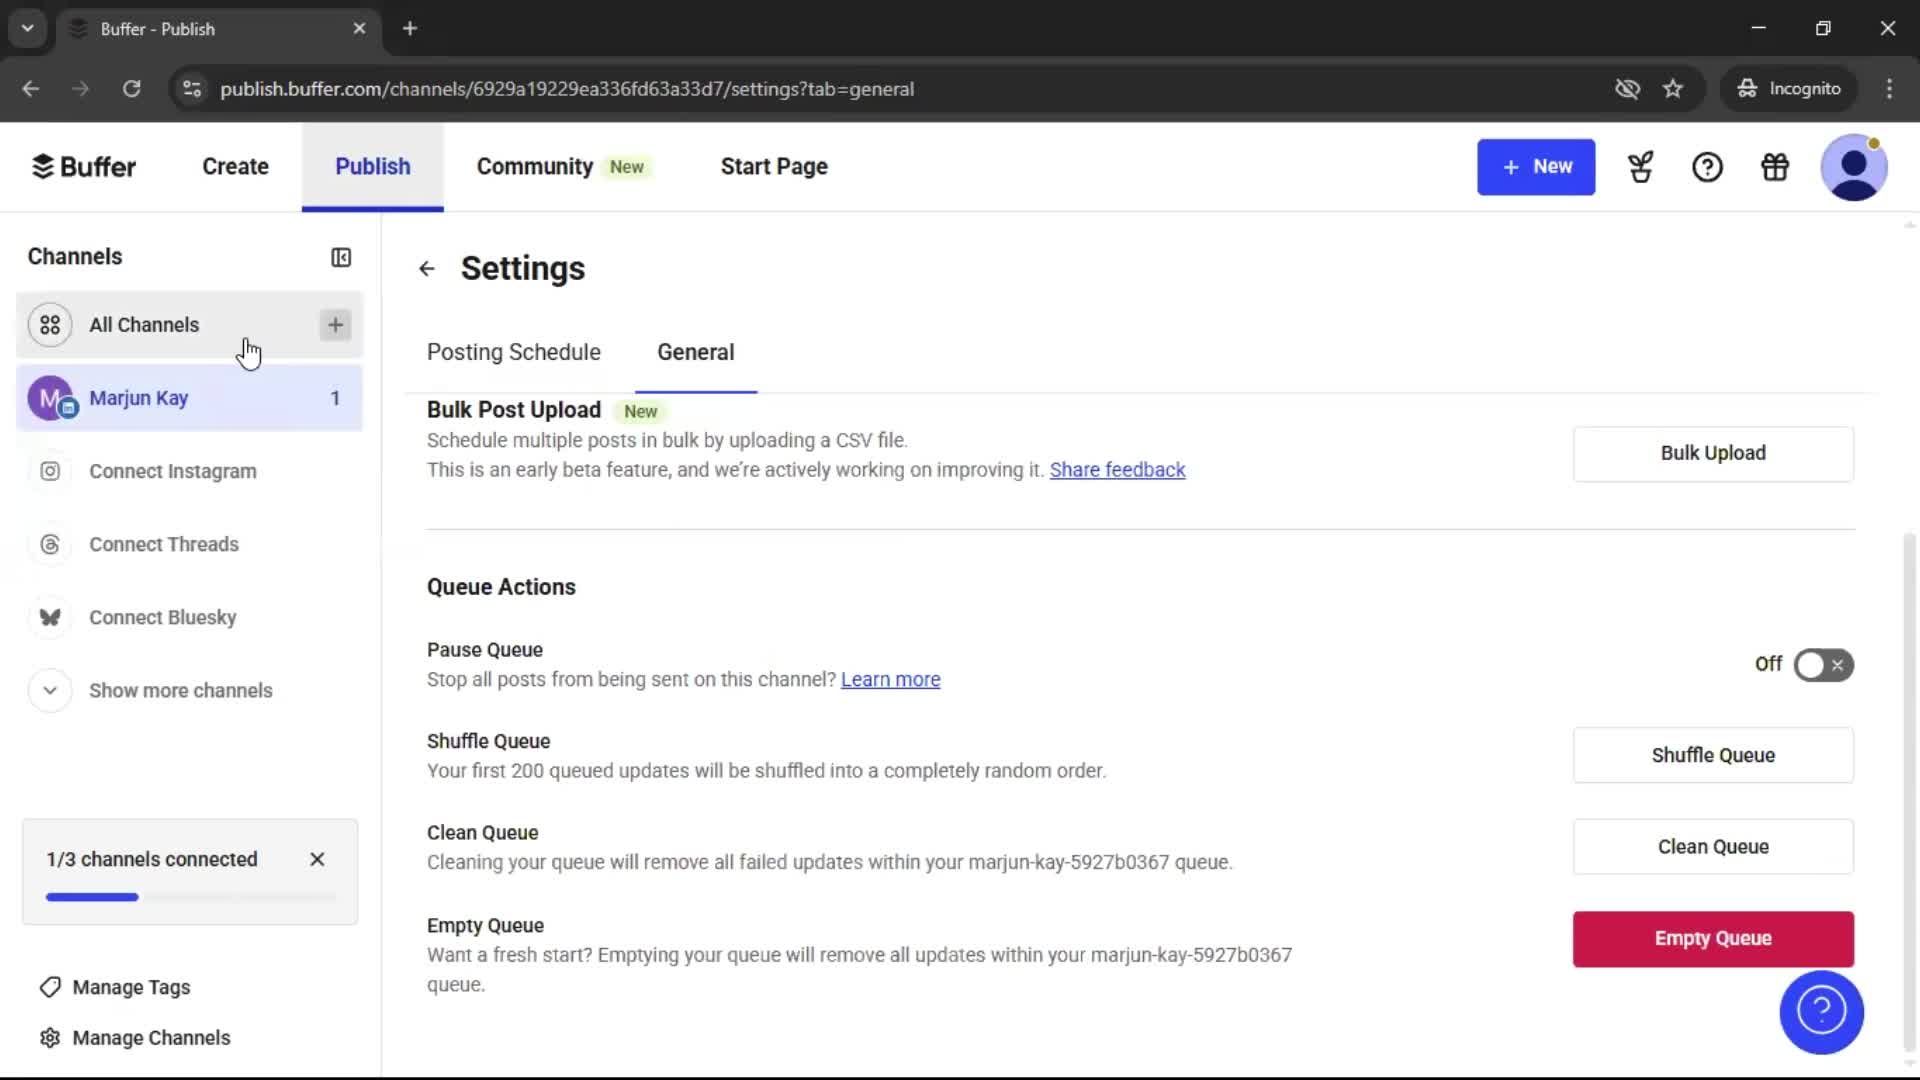This screenshot has width=1920, height=1080.
Task: Click the plus icon to add a channel
Action: 335,325
